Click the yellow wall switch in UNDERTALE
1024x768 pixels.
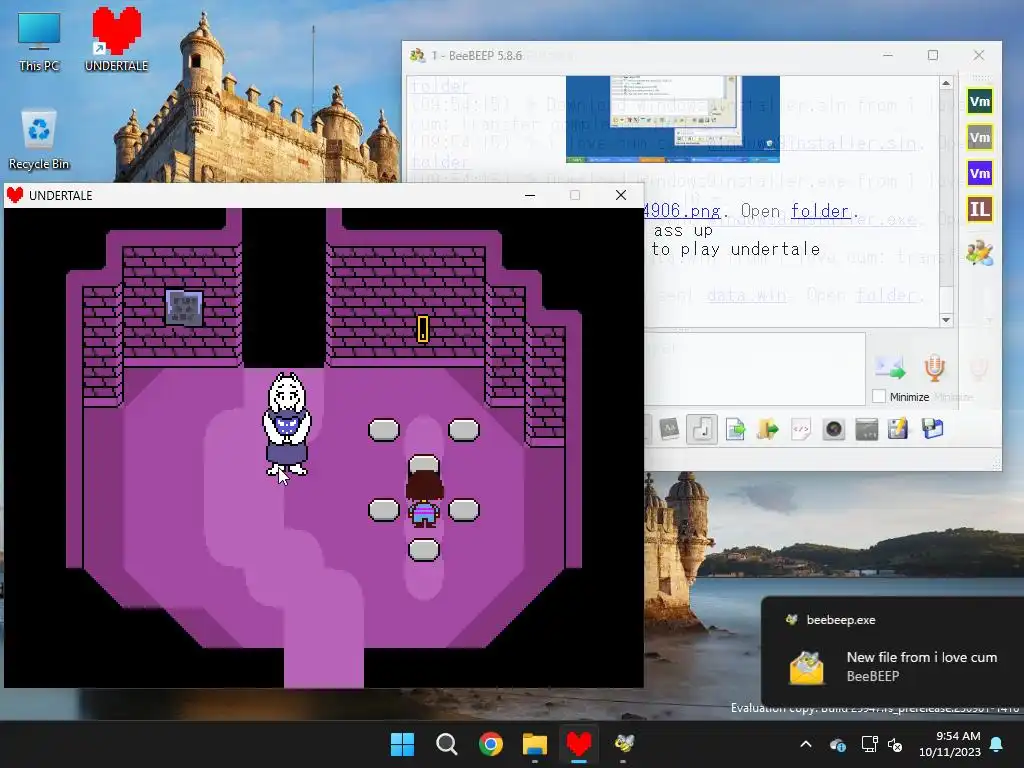(423, 328)
